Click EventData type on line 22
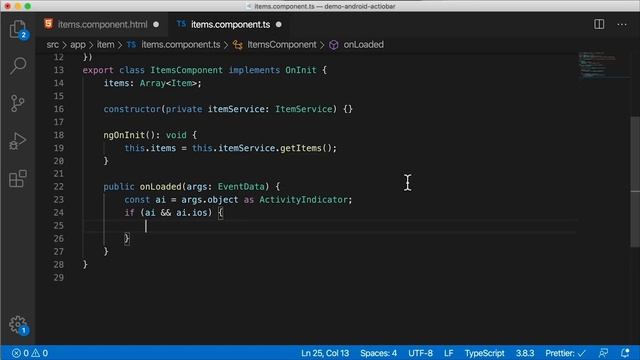Viewport: 640px width, 360px height. click(241, 187)
